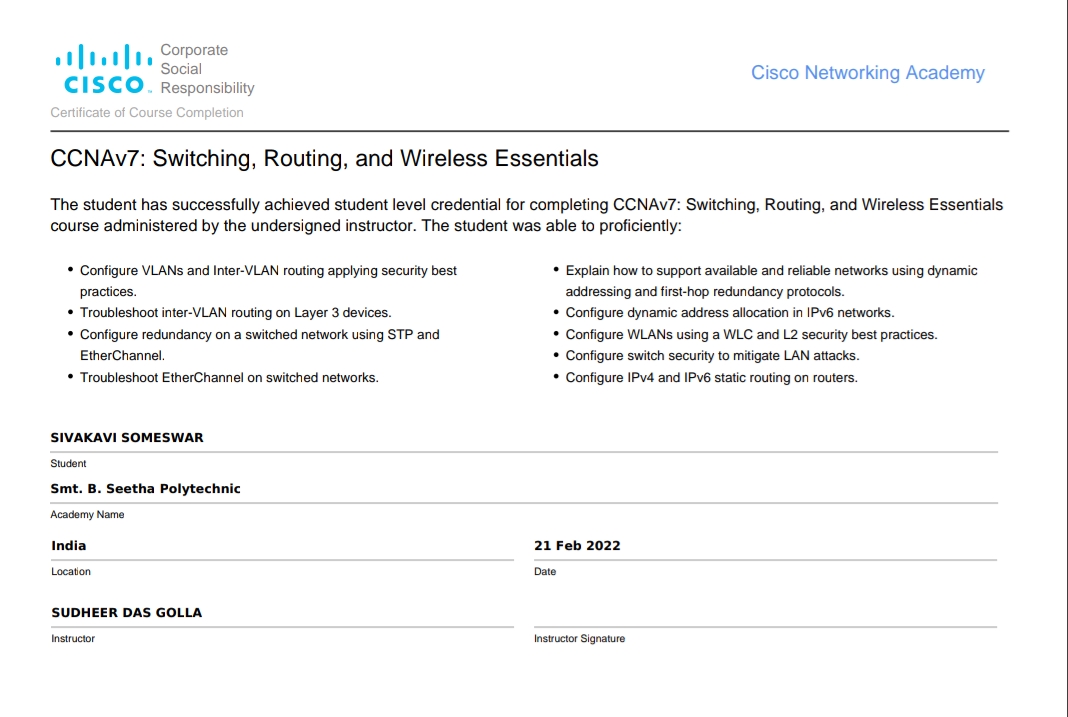Click the Troubleshoot EtherChannel bullet point
1068x717 pixels.
click(x=229, y=378)
